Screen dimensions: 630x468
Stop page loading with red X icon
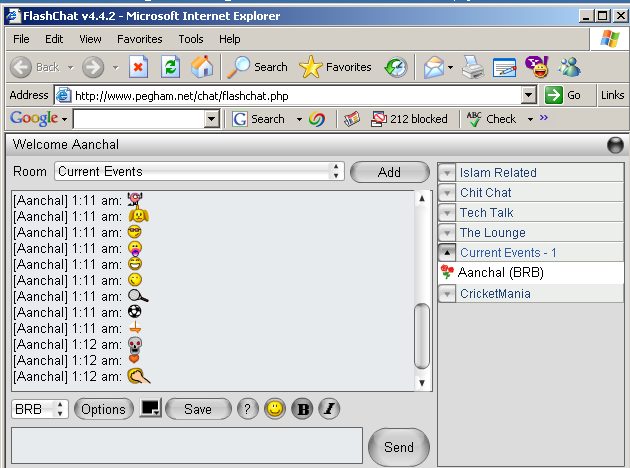click(x=138, y=67)
